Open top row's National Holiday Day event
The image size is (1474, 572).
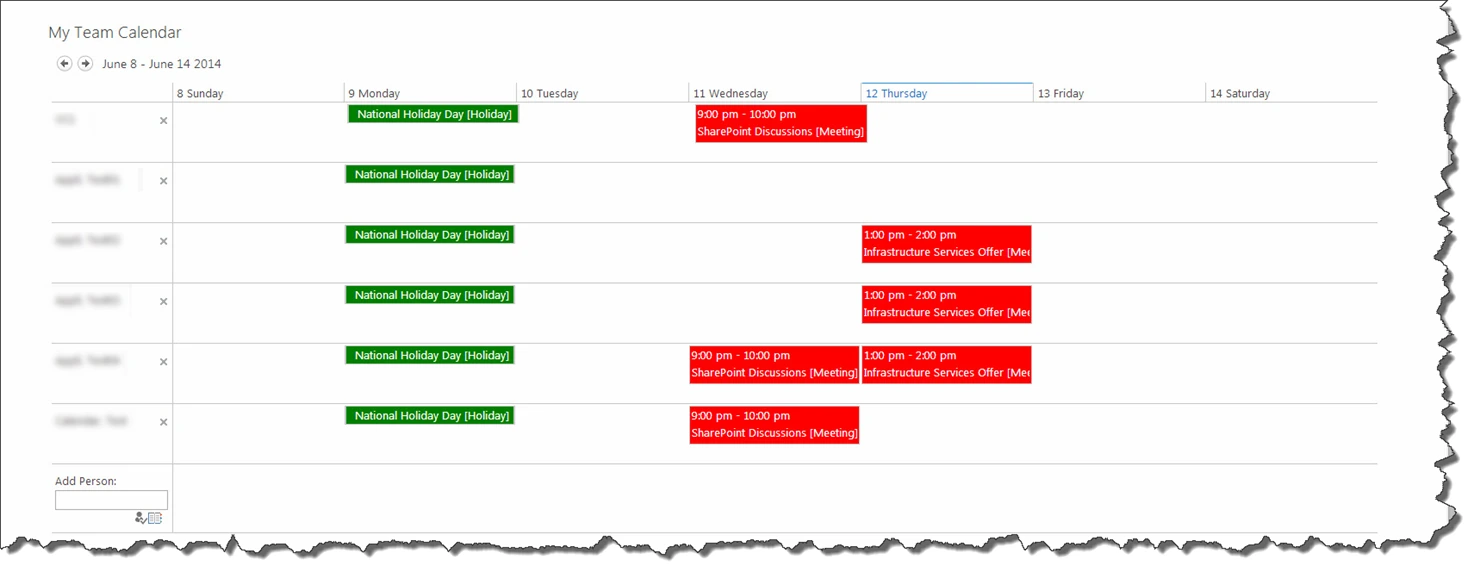point(433,114)
